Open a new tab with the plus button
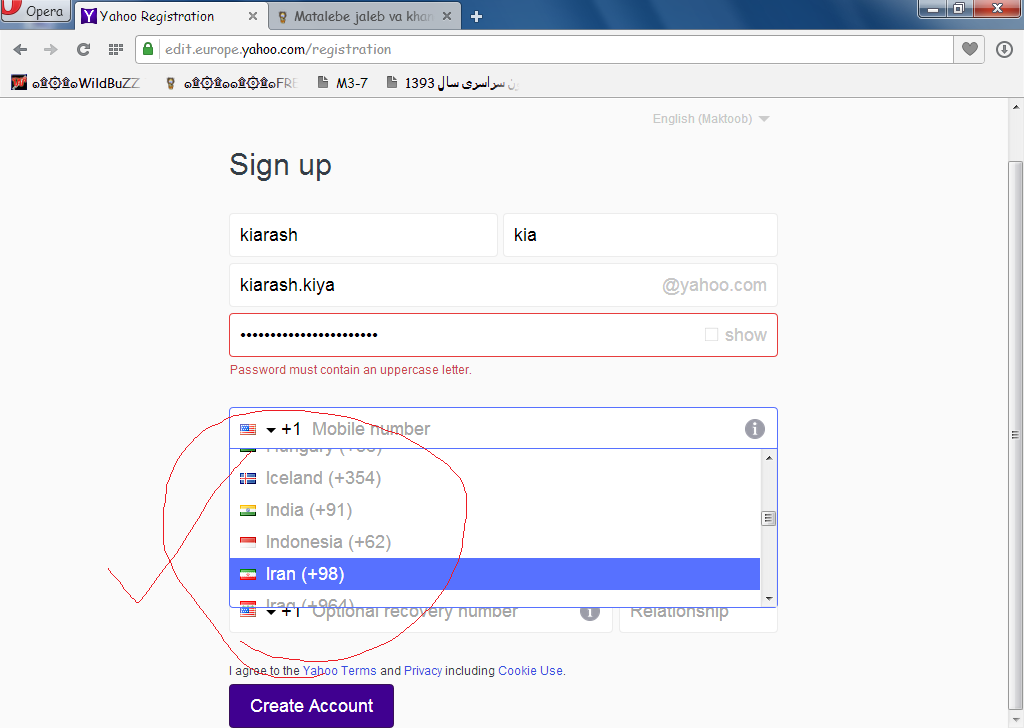 [477, 16]
